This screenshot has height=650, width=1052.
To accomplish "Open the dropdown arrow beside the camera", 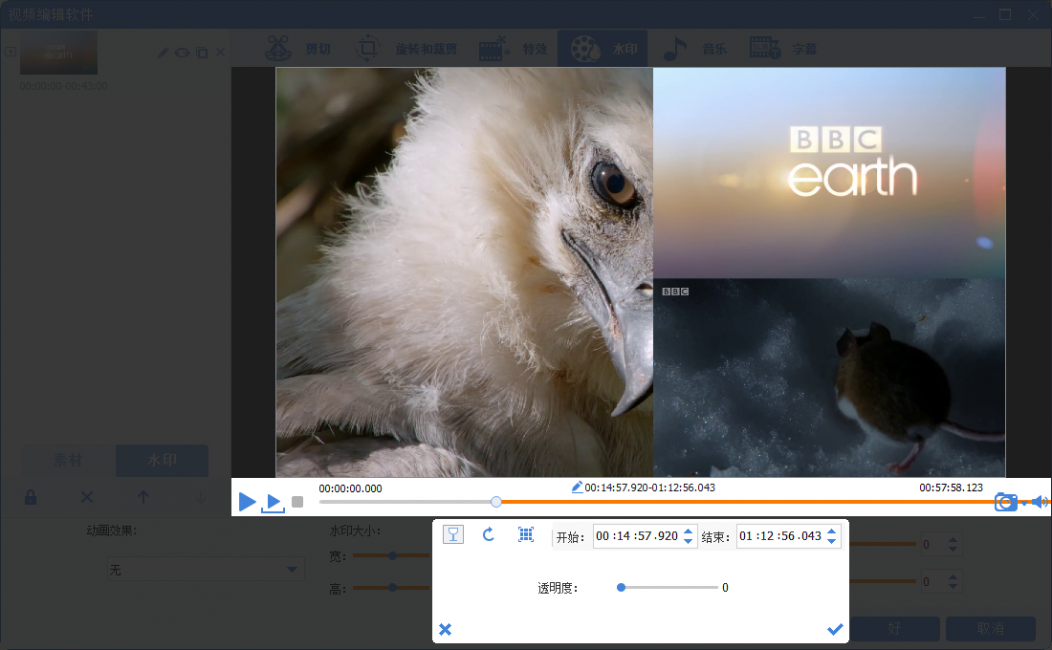I will (1024, 503).
